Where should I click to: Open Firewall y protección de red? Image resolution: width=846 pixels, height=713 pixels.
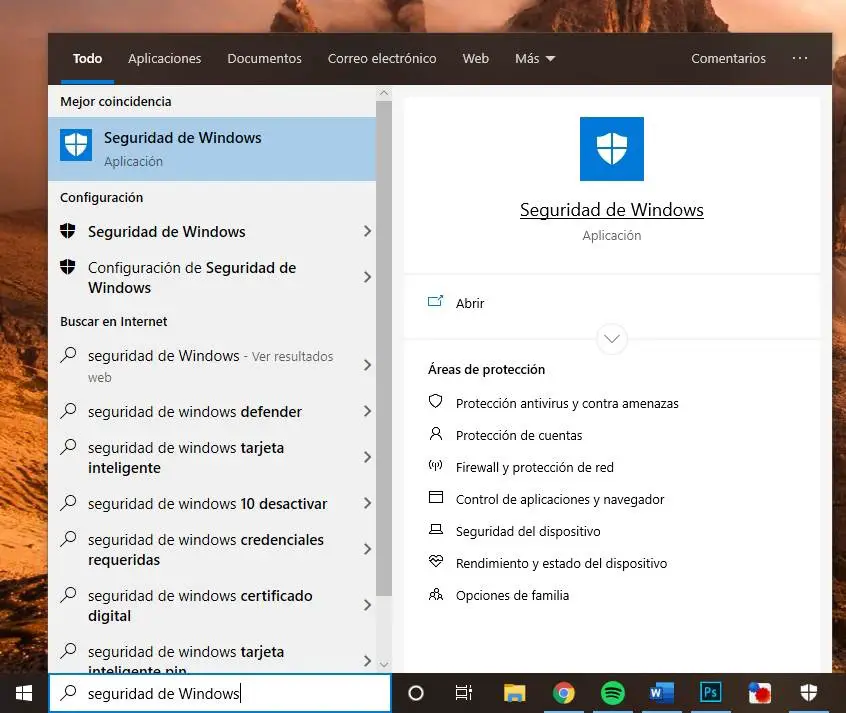(x=534, y=467)
